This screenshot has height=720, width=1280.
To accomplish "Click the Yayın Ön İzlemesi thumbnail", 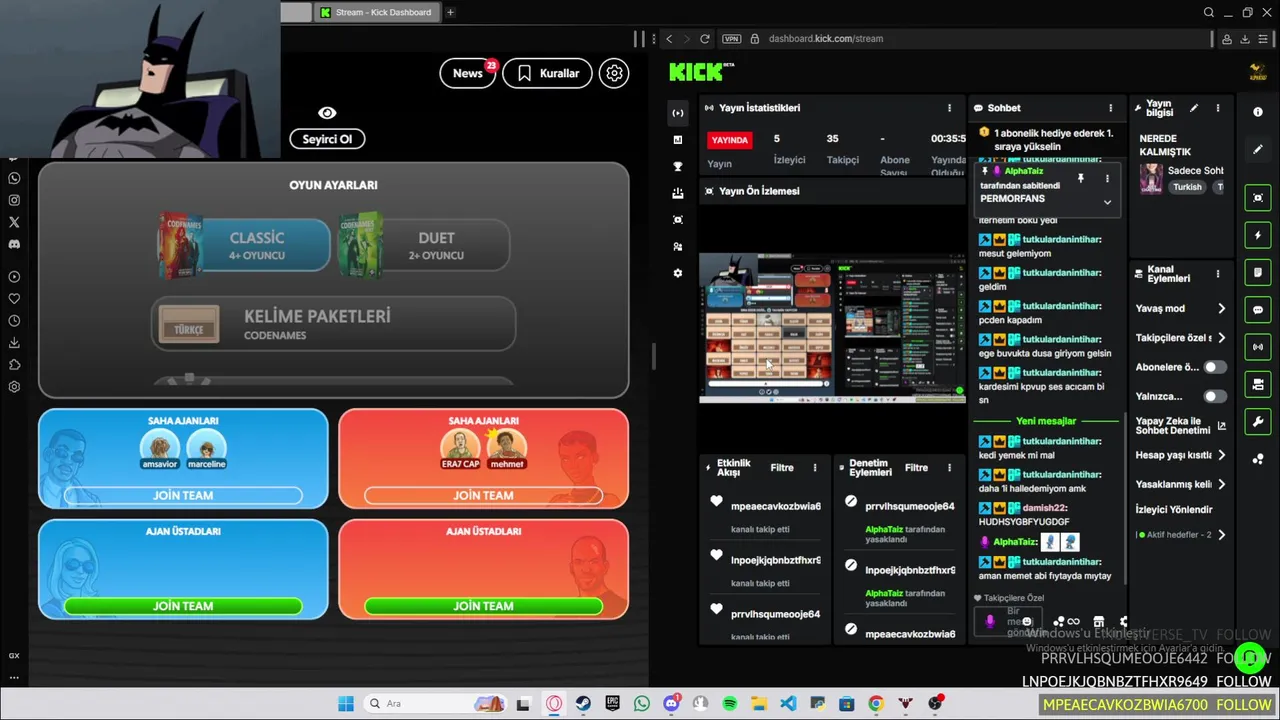I will point(832,328).
